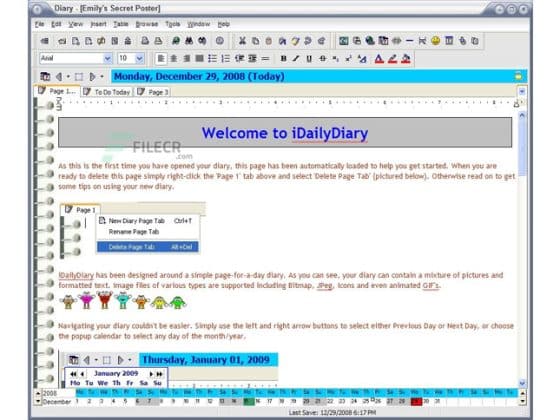Image resolution: width=560 pixels, height=420 pixels.
Task: Justify the text
Action: pos(200,59)
